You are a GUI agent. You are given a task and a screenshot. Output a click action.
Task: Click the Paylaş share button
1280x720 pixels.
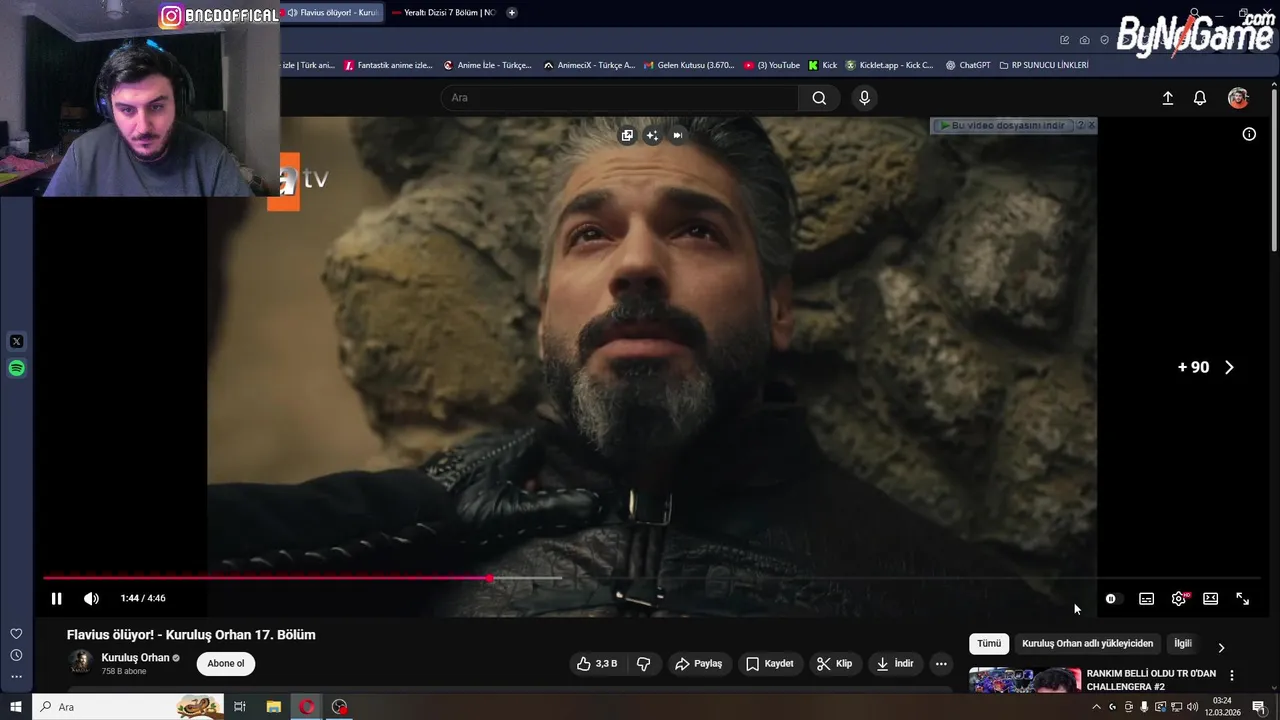pyautogui.click(x=698, y=663)
